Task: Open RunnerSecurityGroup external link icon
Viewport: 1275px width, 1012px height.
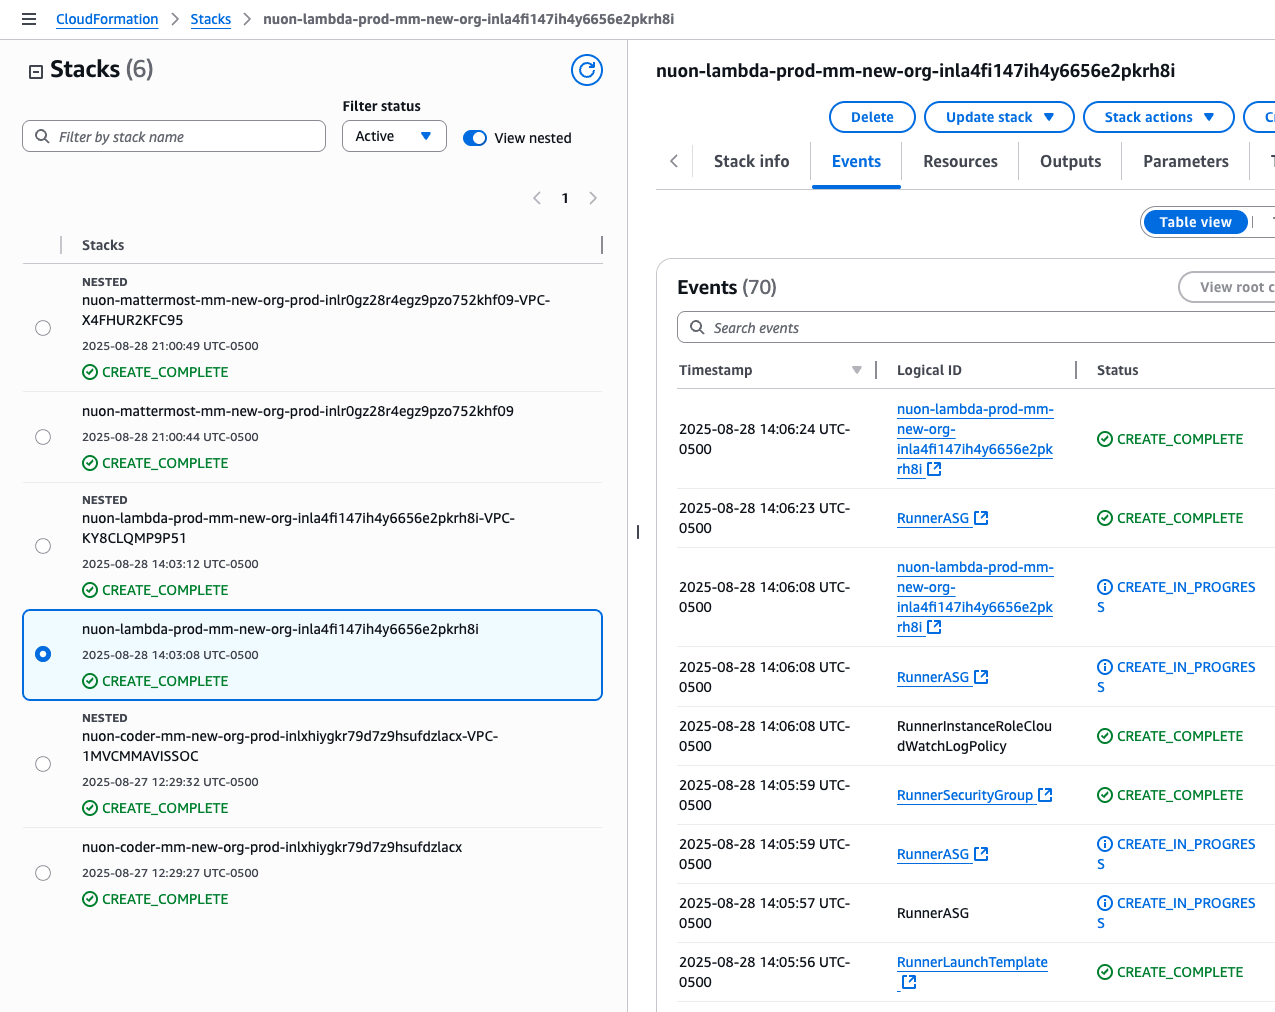Action: click(x=1045, y=795)
